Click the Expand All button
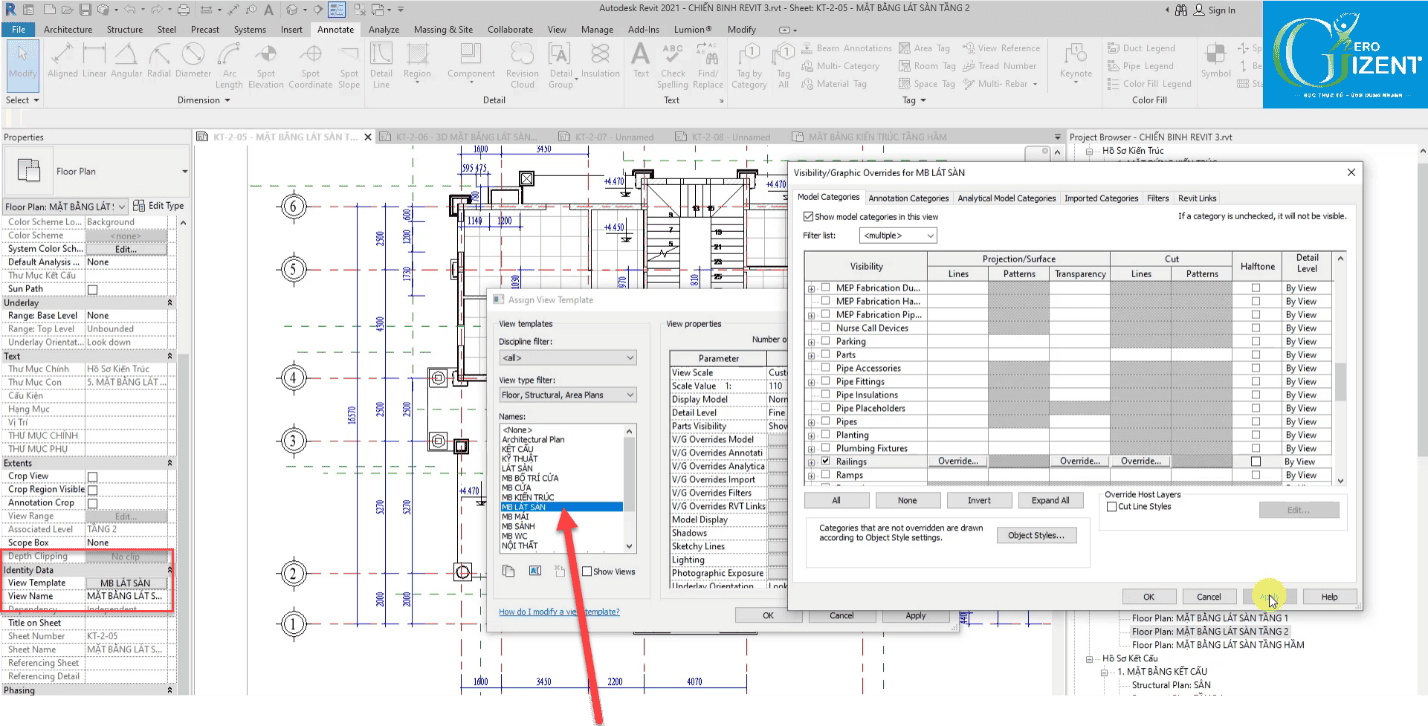The image size is (1428, 726). (x=1050, y=500)
